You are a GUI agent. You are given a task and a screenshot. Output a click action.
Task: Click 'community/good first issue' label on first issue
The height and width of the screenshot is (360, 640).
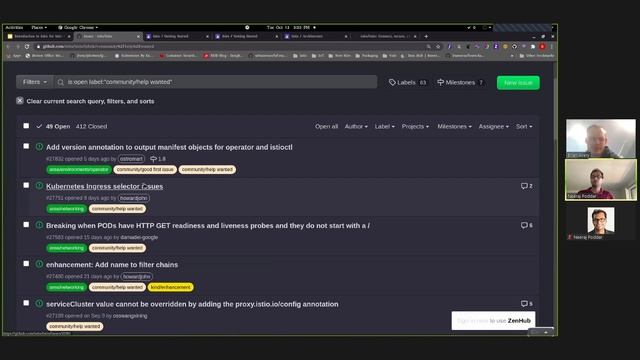click(x=145, y=169)
